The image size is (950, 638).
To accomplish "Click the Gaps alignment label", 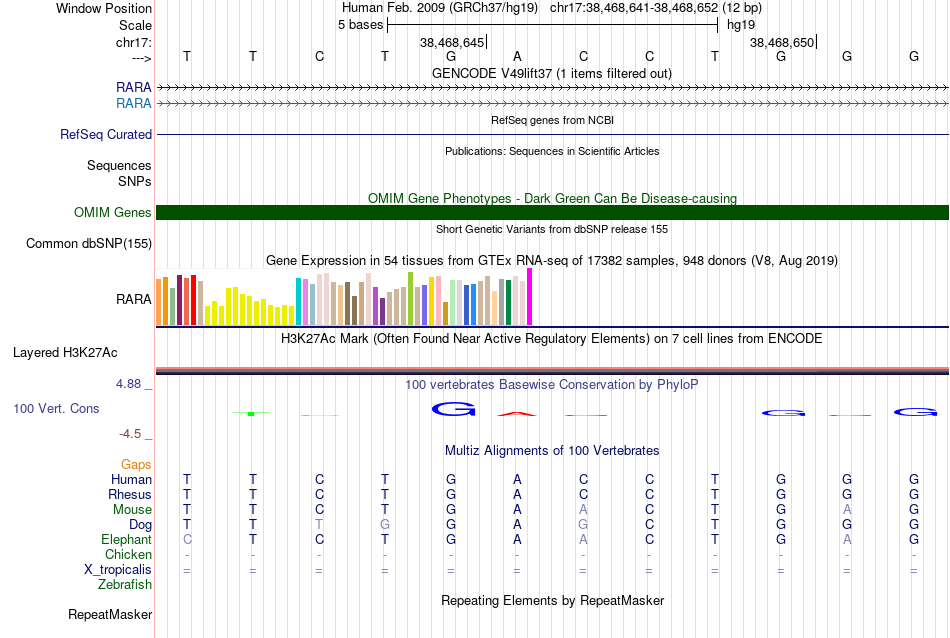I will pos(136,464).
